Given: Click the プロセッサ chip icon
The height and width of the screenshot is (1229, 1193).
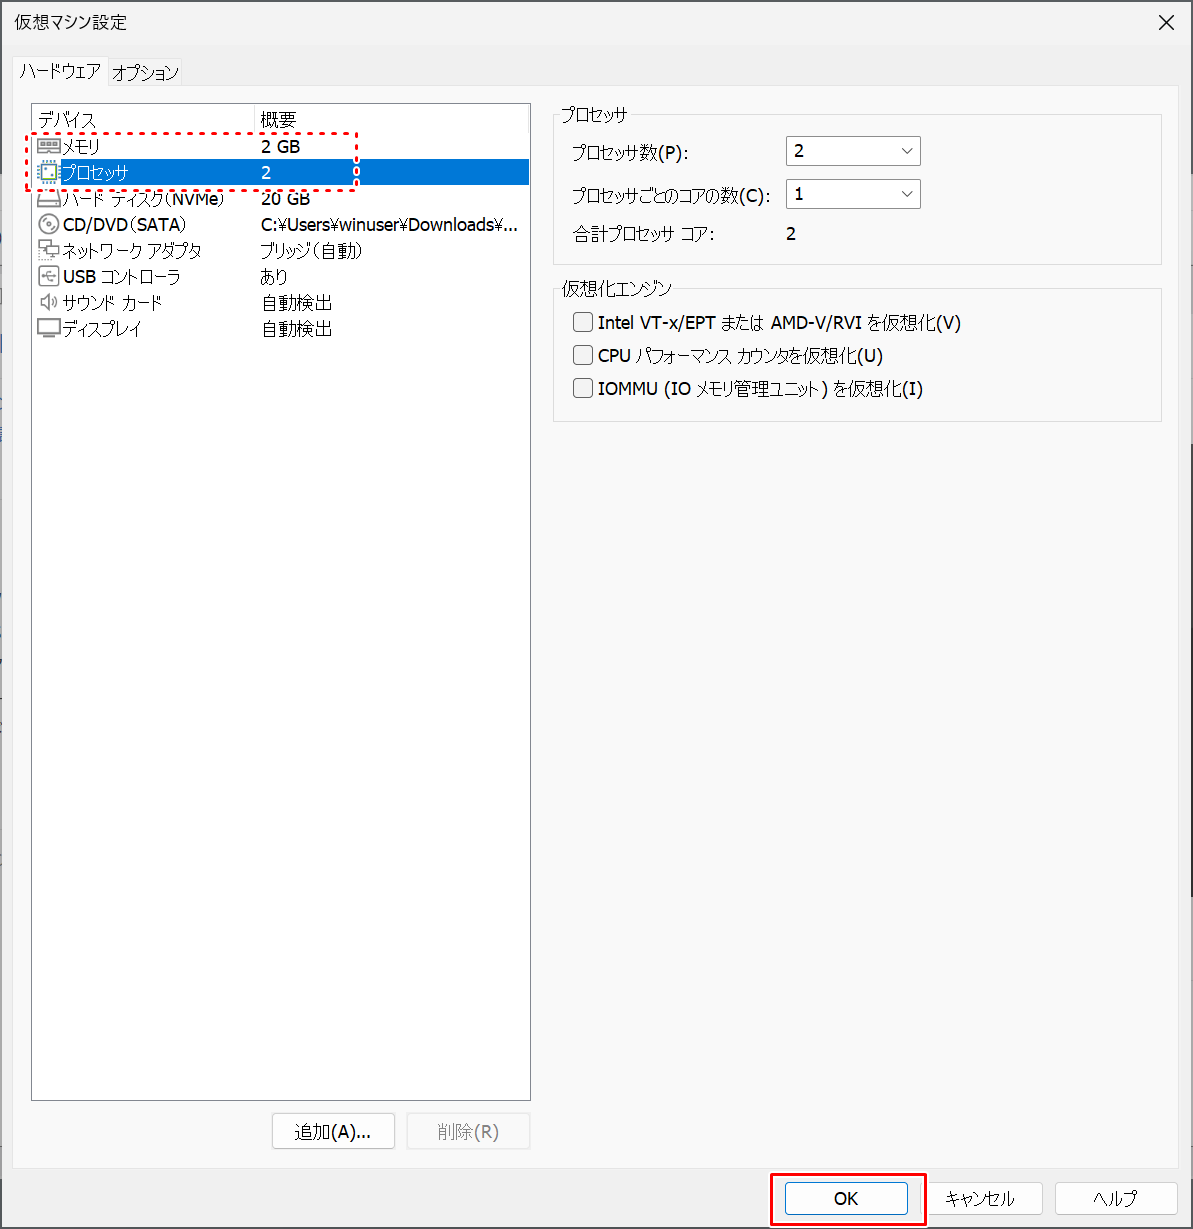Looking at the screenshot, I should 48,171.
